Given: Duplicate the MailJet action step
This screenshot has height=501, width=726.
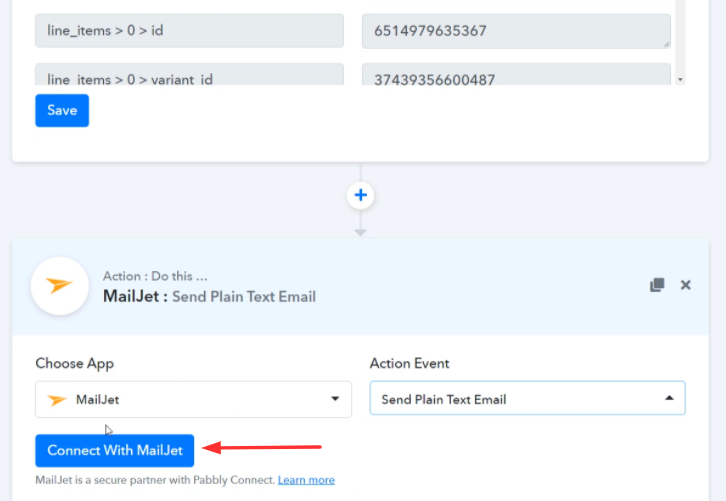Looking at the screenshot, I should coord(657,285).
